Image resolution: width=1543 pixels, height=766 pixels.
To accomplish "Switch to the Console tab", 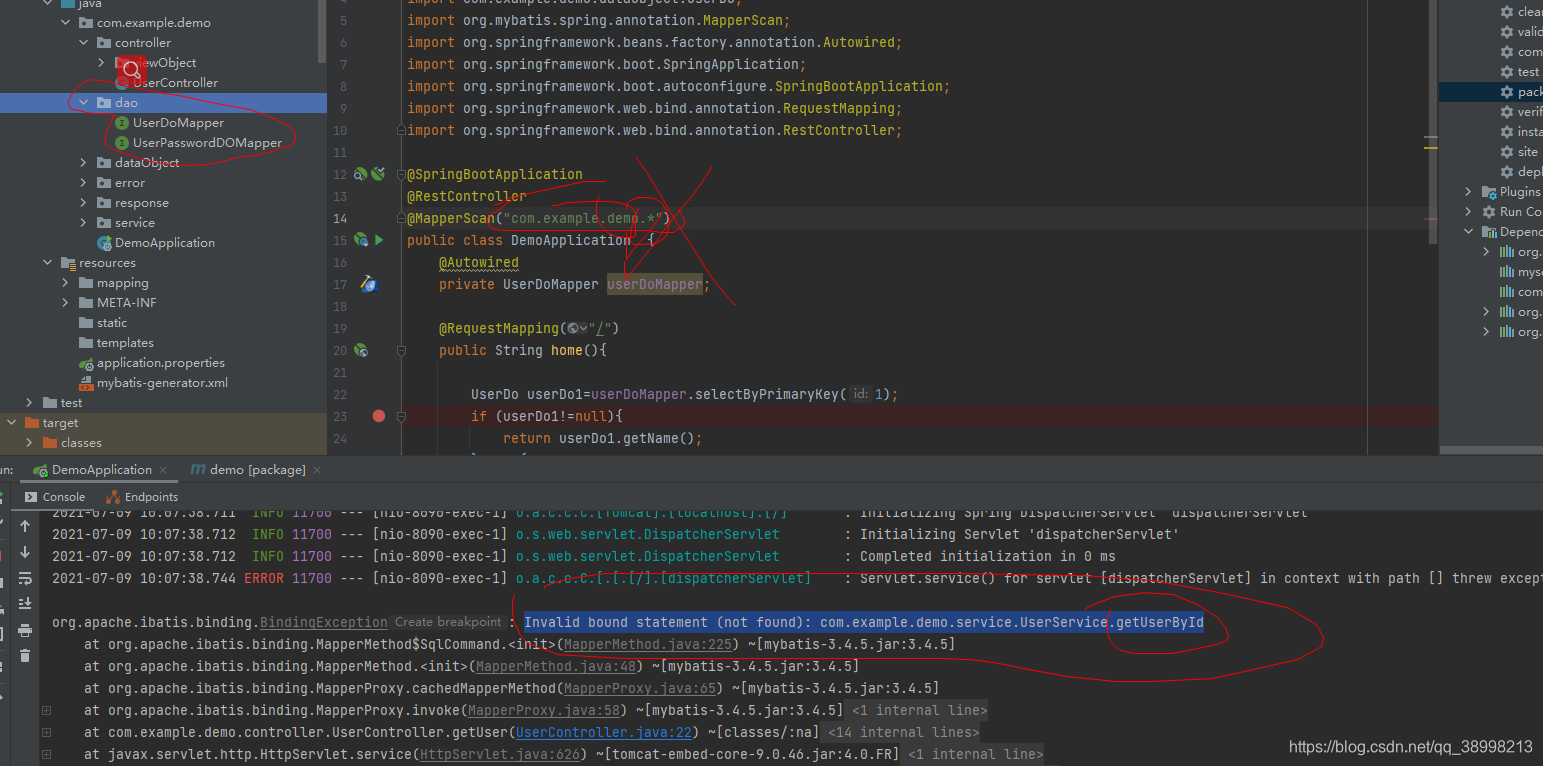I will [55, 497].
